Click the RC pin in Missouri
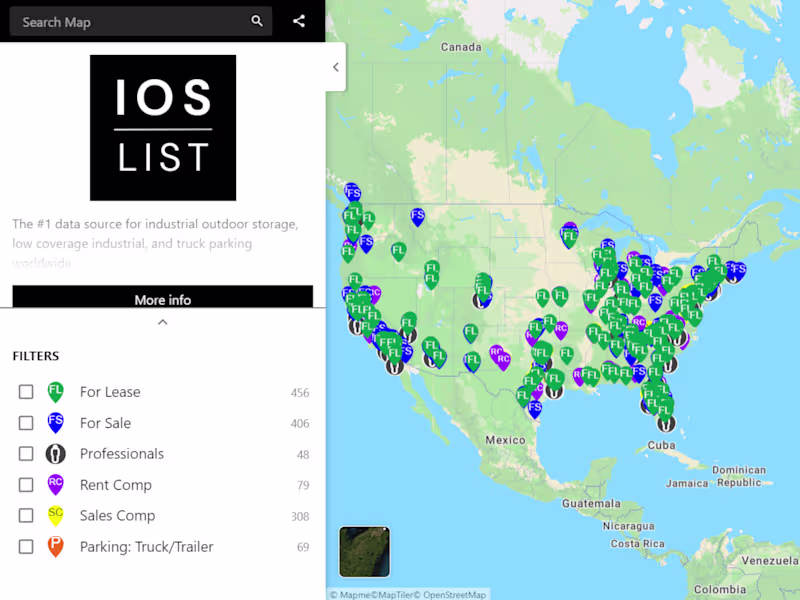Viewport: 800px width, 600px height. [561, 330]
